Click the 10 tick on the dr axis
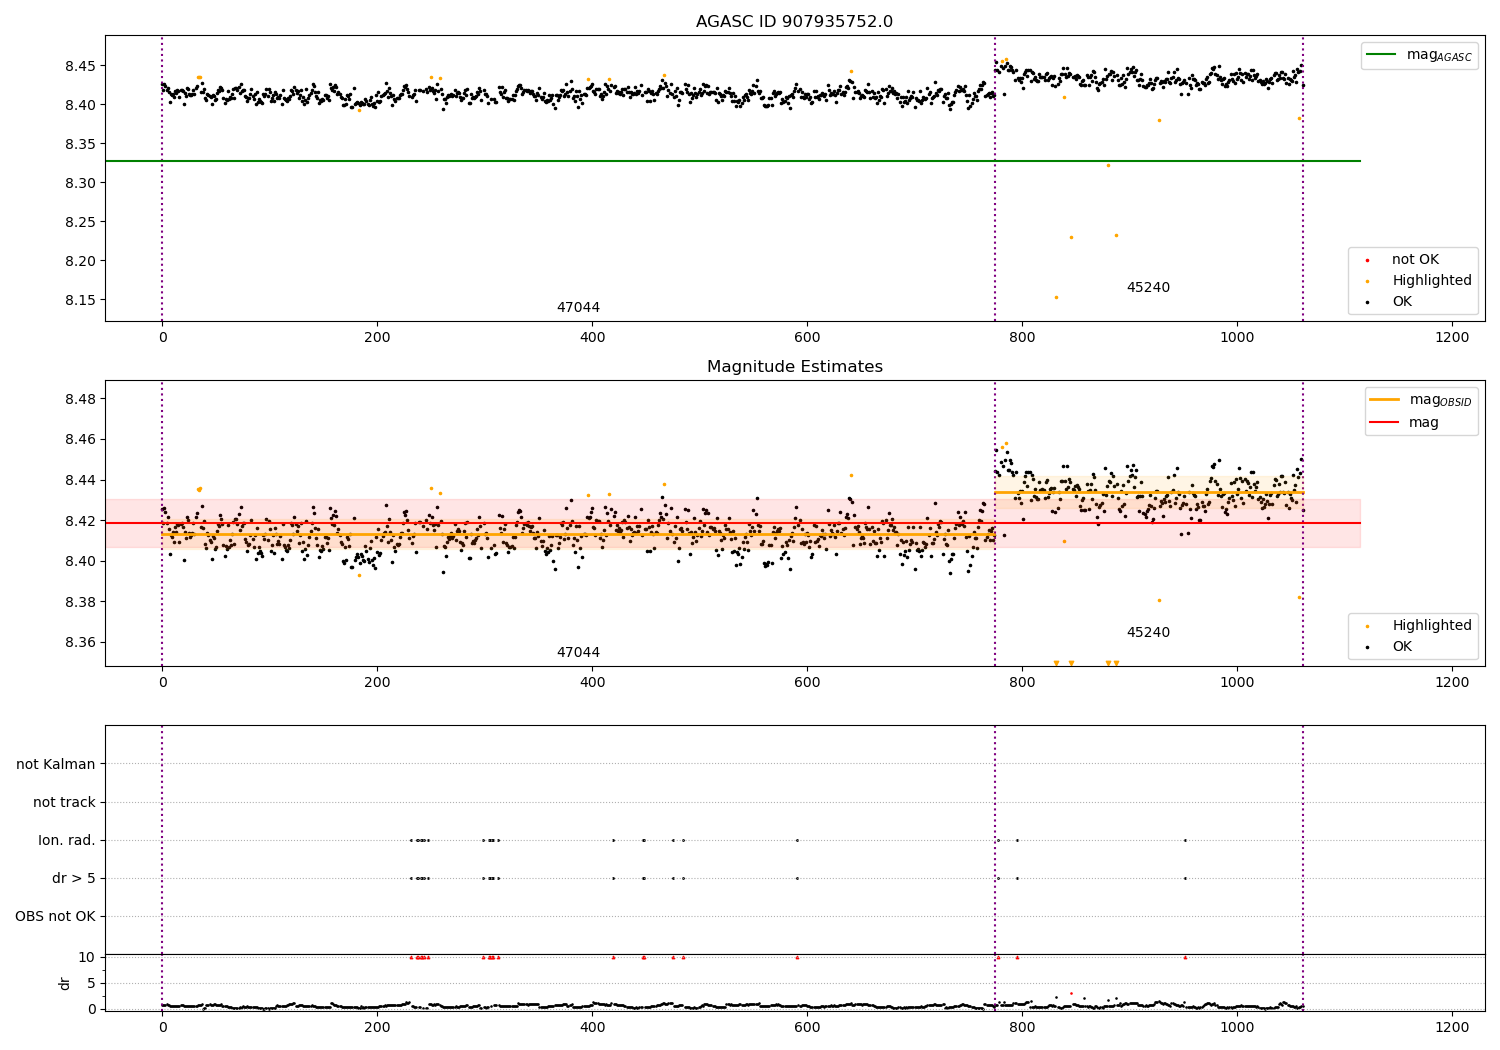Viewport: 1500px width, 1050px height. [x=87, y=957]
